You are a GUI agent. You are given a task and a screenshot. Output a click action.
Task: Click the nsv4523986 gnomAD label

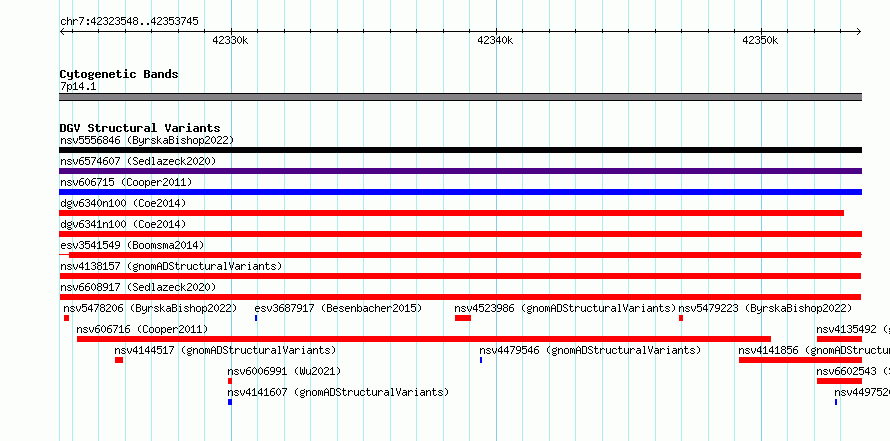[x=565, y=308]
